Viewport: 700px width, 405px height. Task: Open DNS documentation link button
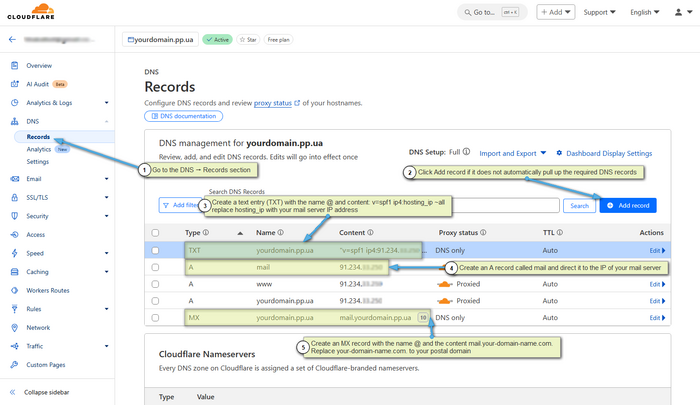(x=183, y=116)
